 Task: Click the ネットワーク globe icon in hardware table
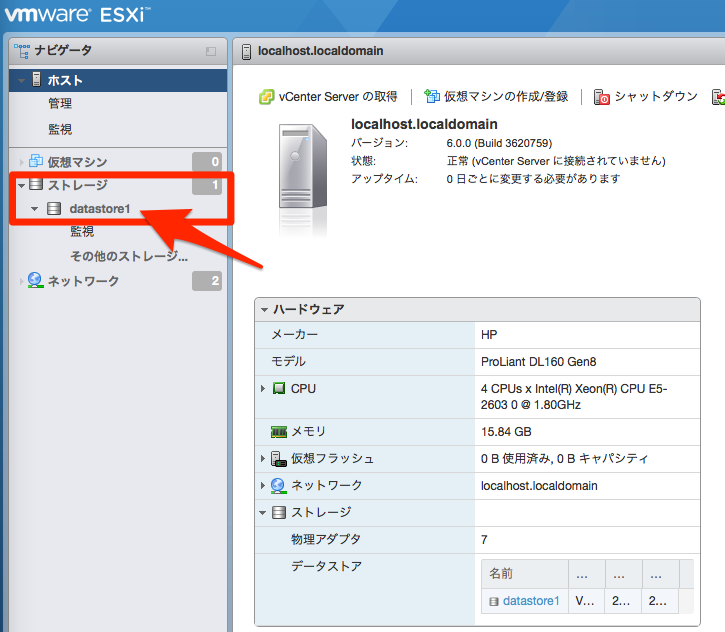coord(278,485)
